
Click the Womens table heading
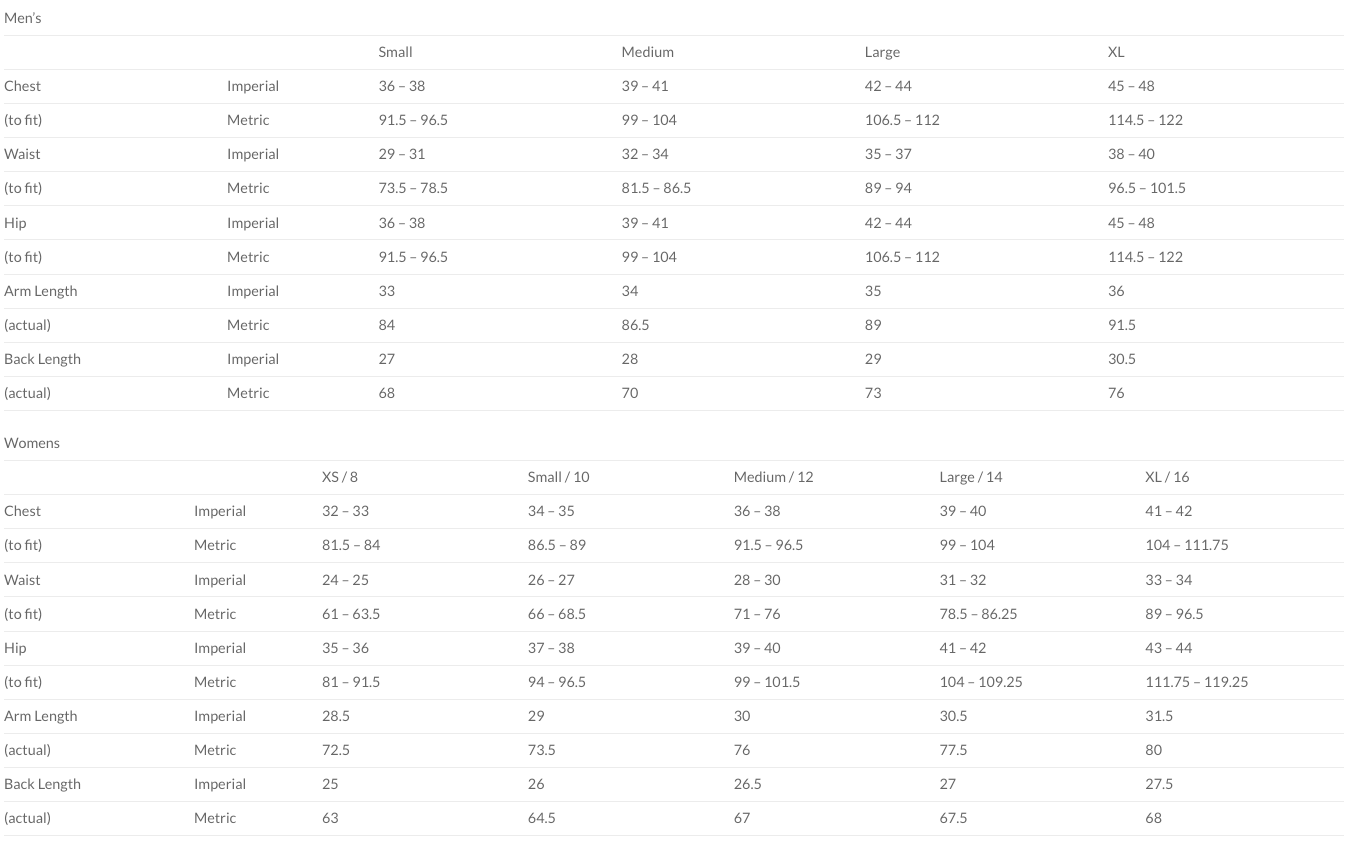click(x=32, y=443)
